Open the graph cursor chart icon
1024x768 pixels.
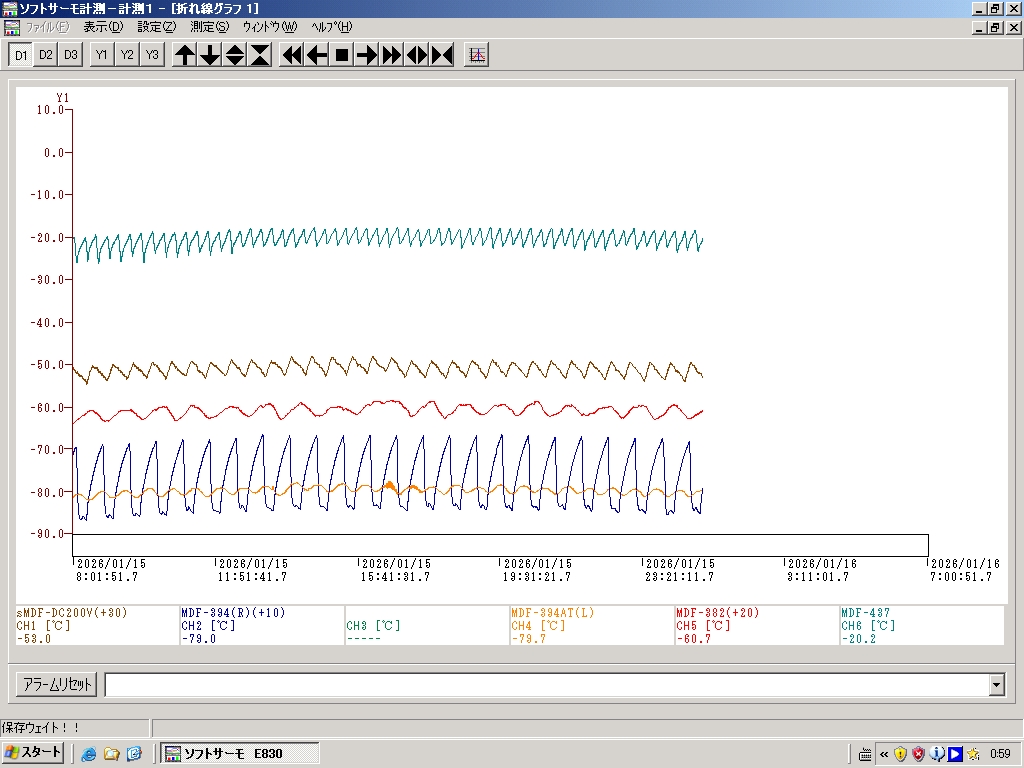pos(477,55)
